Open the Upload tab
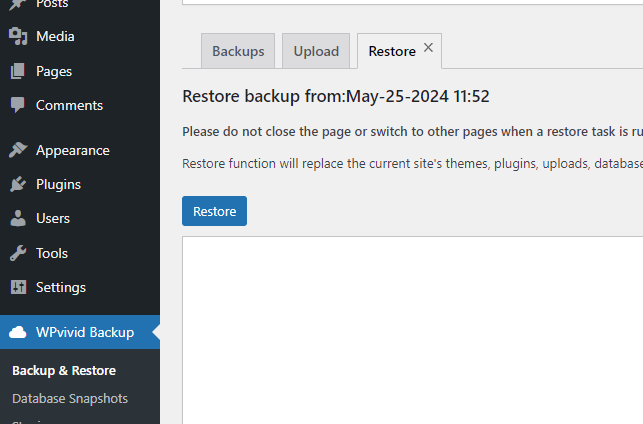The height and width of the screenshot is (424, 643). click(x=316, y=51)
